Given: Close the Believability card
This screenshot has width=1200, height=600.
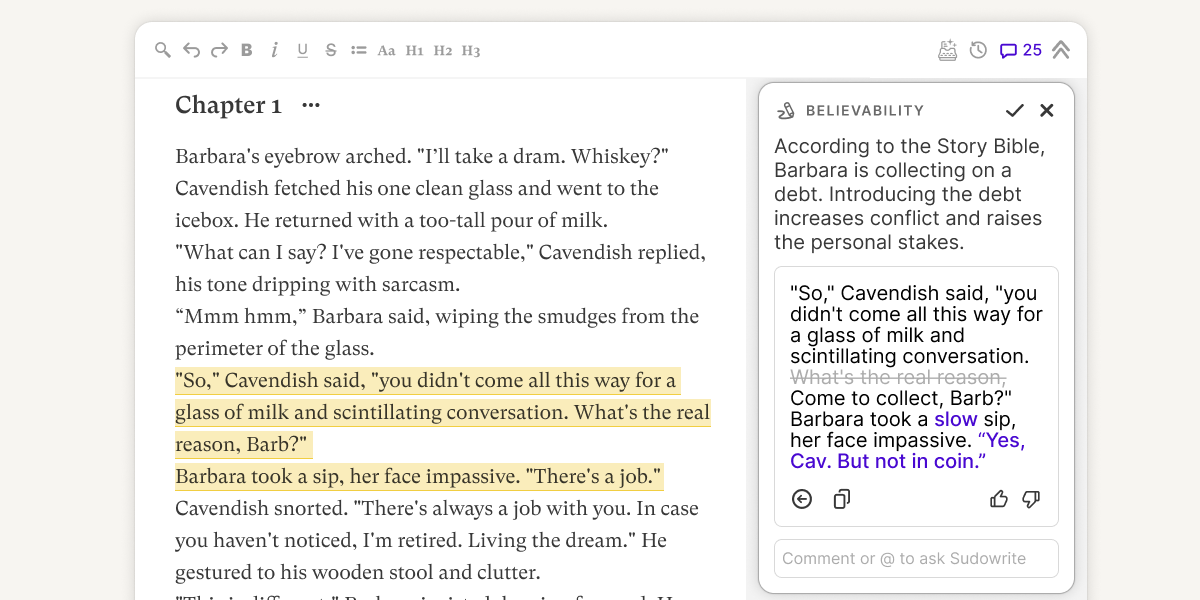Looking at the screenshot, I should coord(1047,110).
